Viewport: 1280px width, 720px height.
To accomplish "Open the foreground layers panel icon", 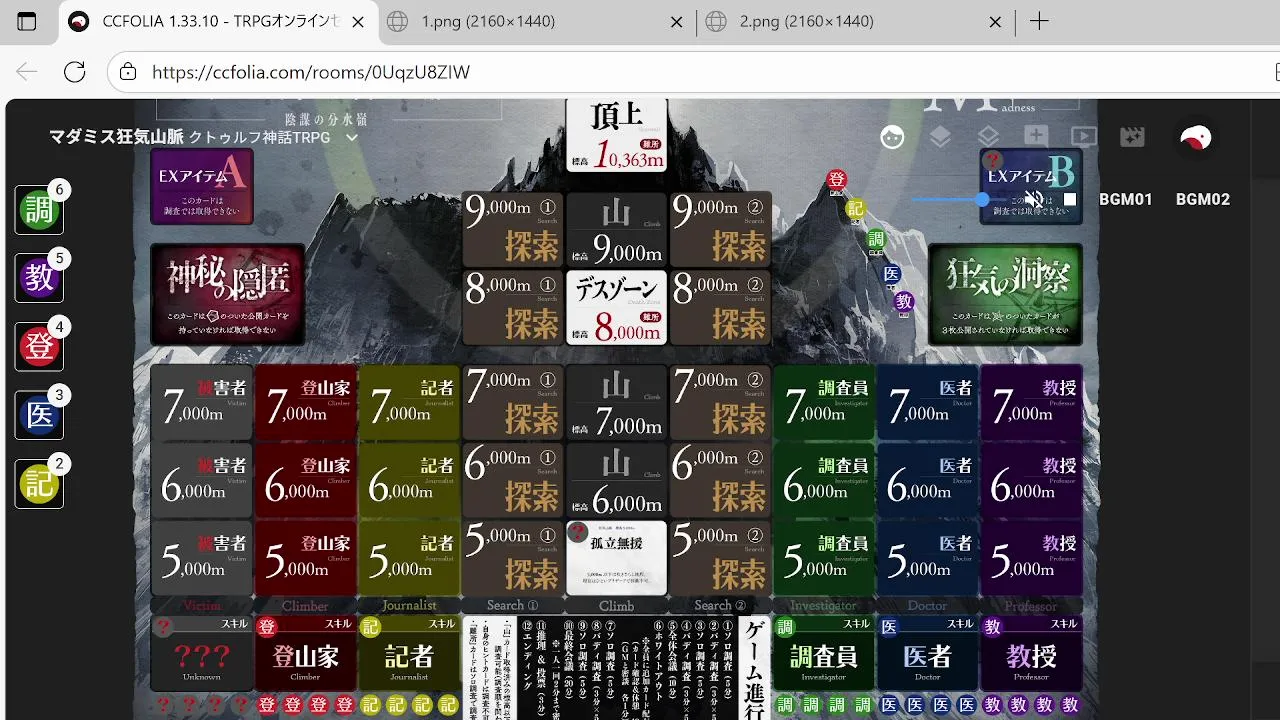I will [940, 137].
